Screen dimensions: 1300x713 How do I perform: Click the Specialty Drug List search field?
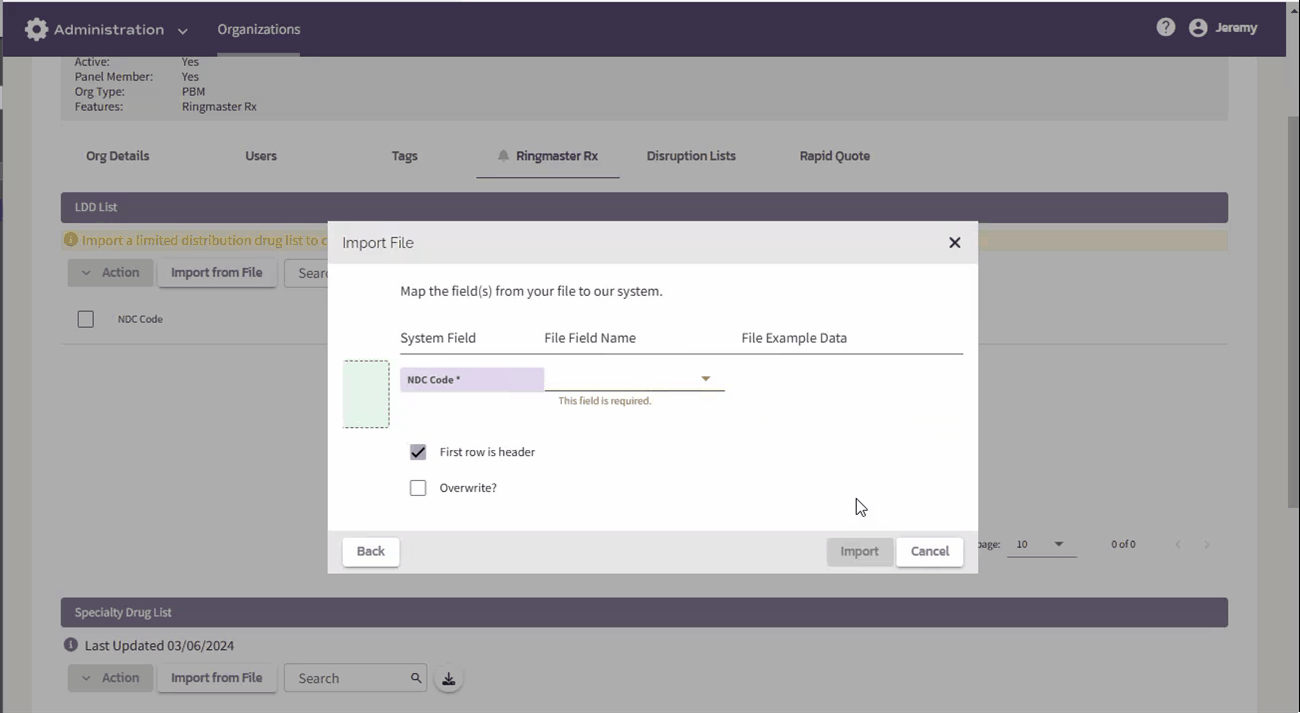(355, 678)
